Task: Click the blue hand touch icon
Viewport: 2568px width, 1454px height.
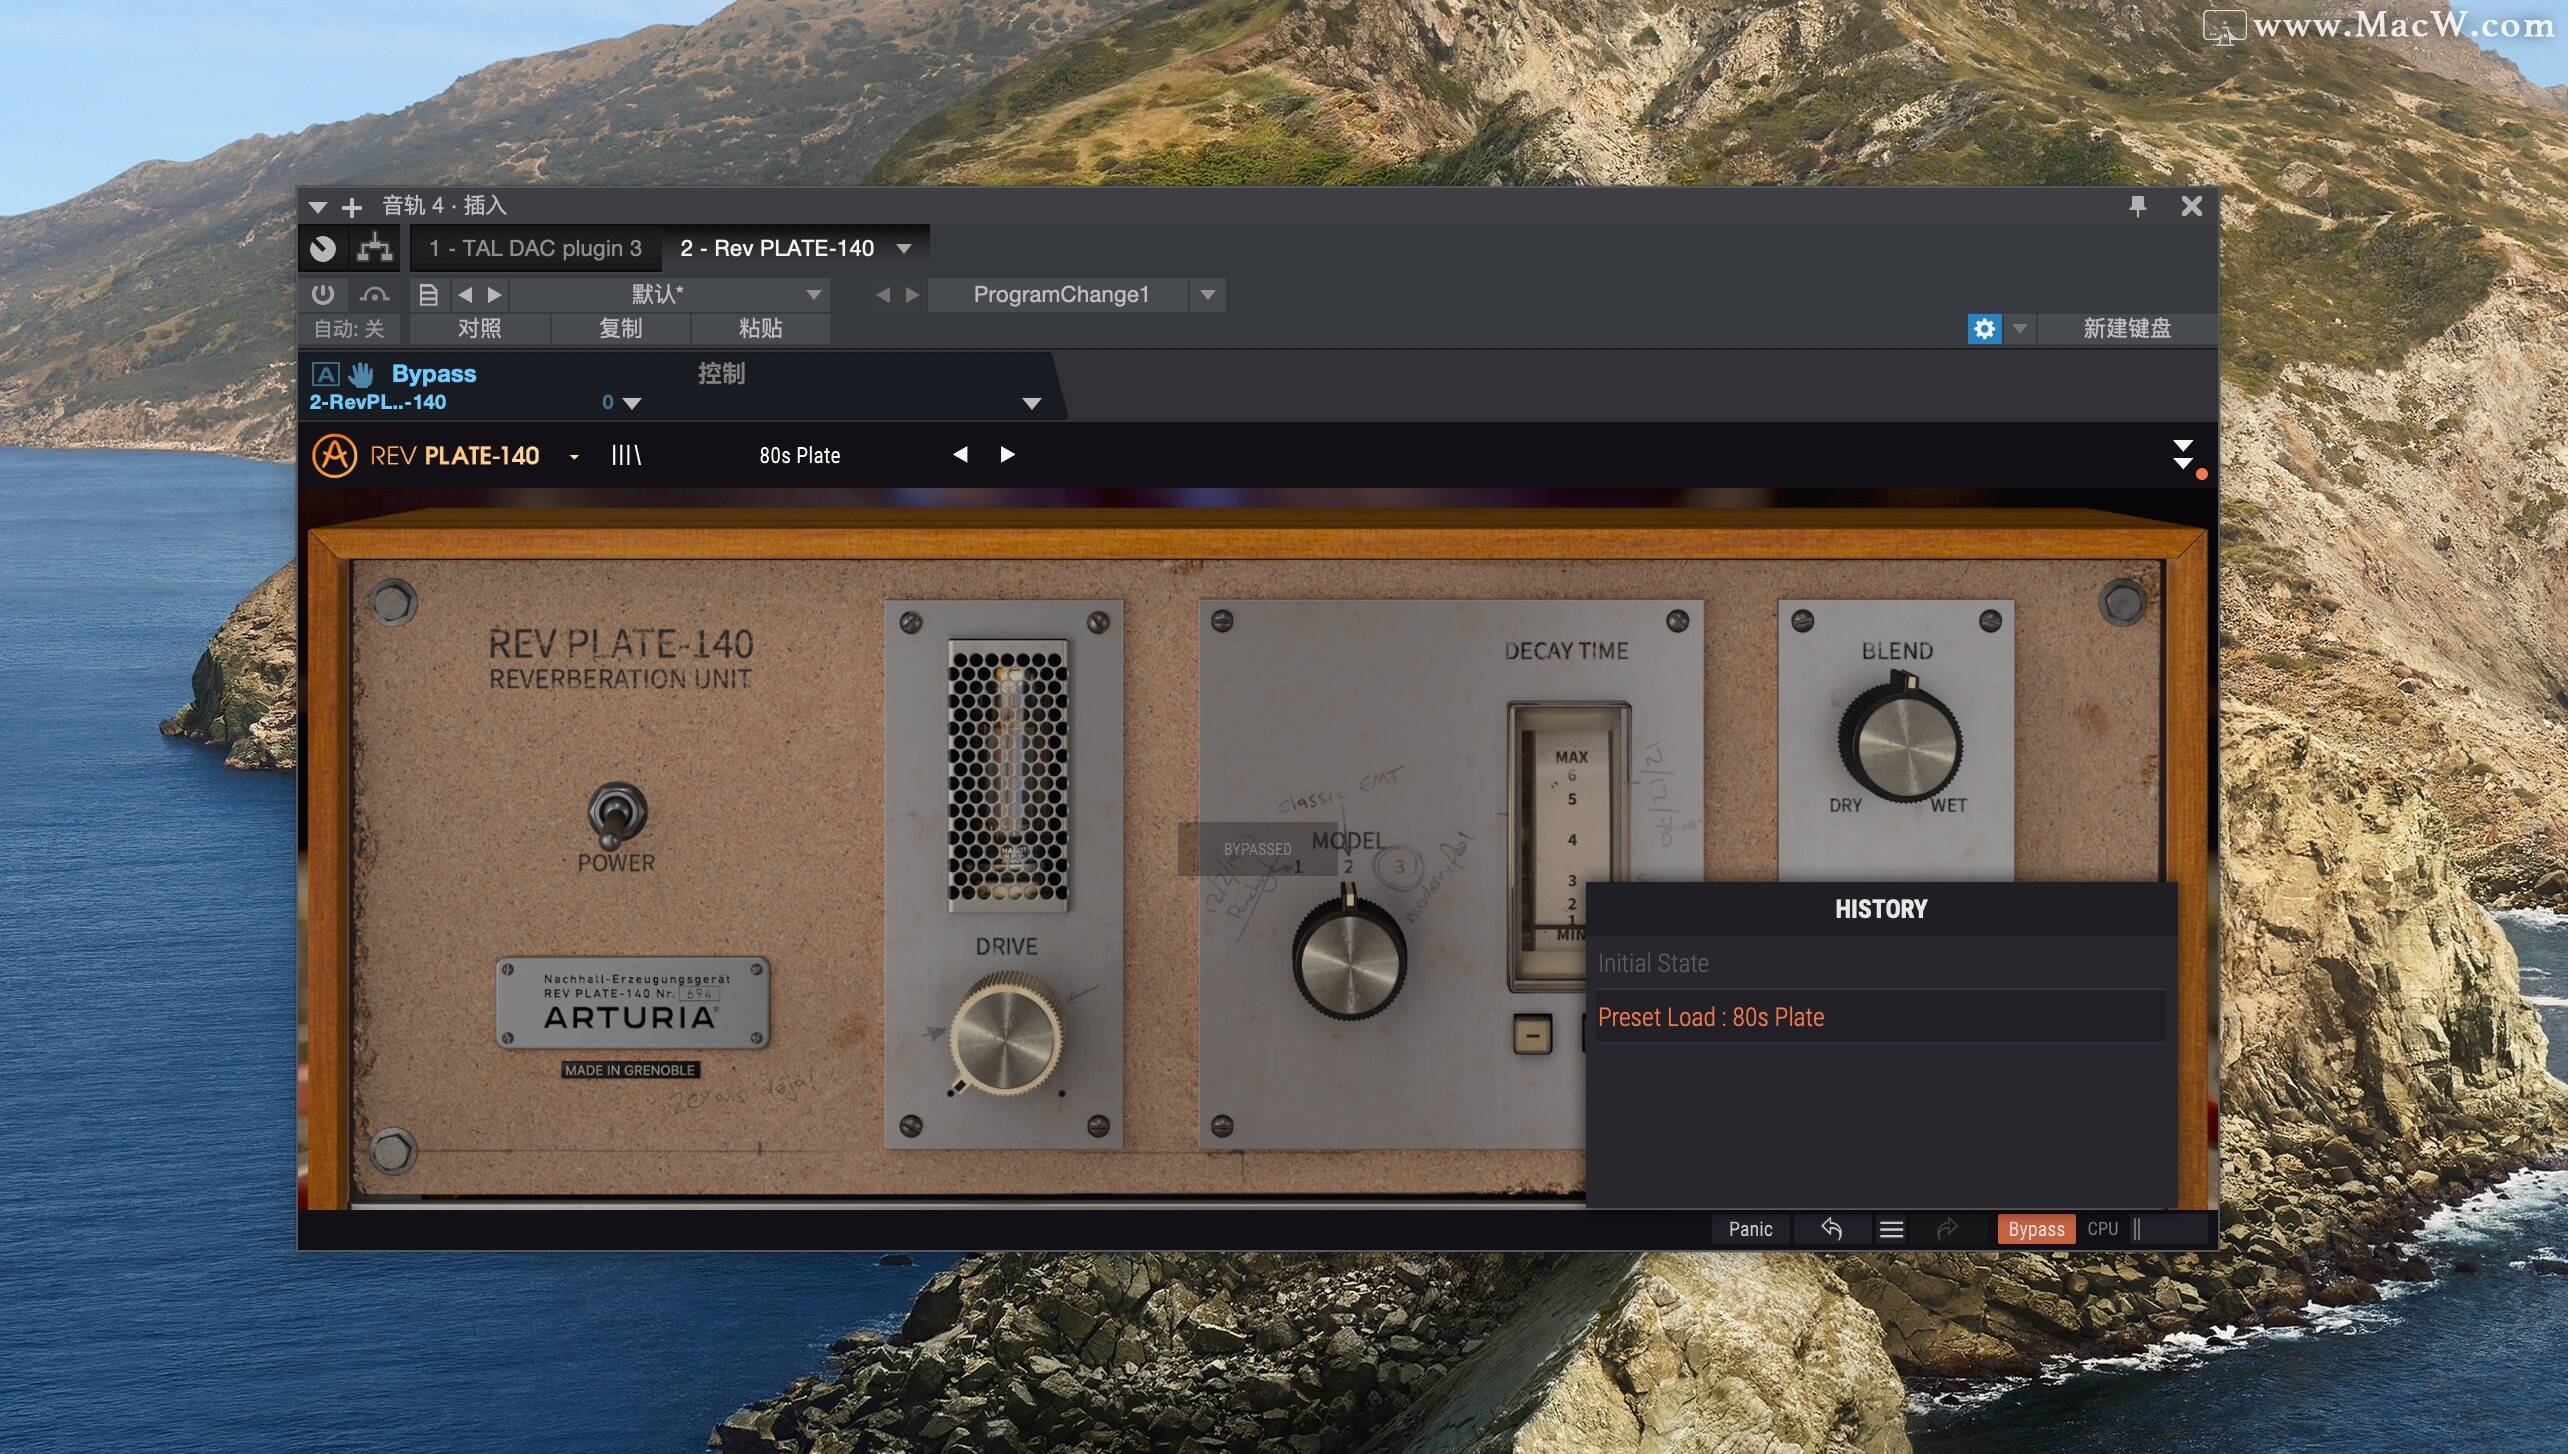Action: point(361,374)
